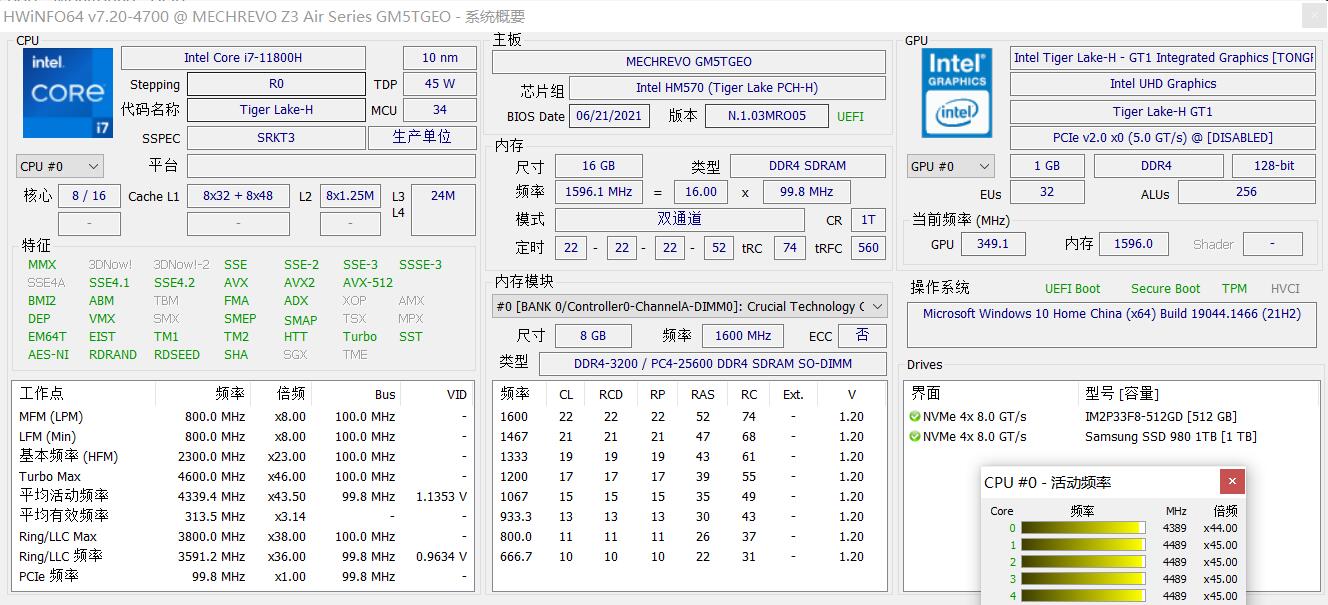Click the GPU memory clock 1596.0 field
Image resolution: width=1328 pixels, height=605 pixels.
[x=1134, y=244]
